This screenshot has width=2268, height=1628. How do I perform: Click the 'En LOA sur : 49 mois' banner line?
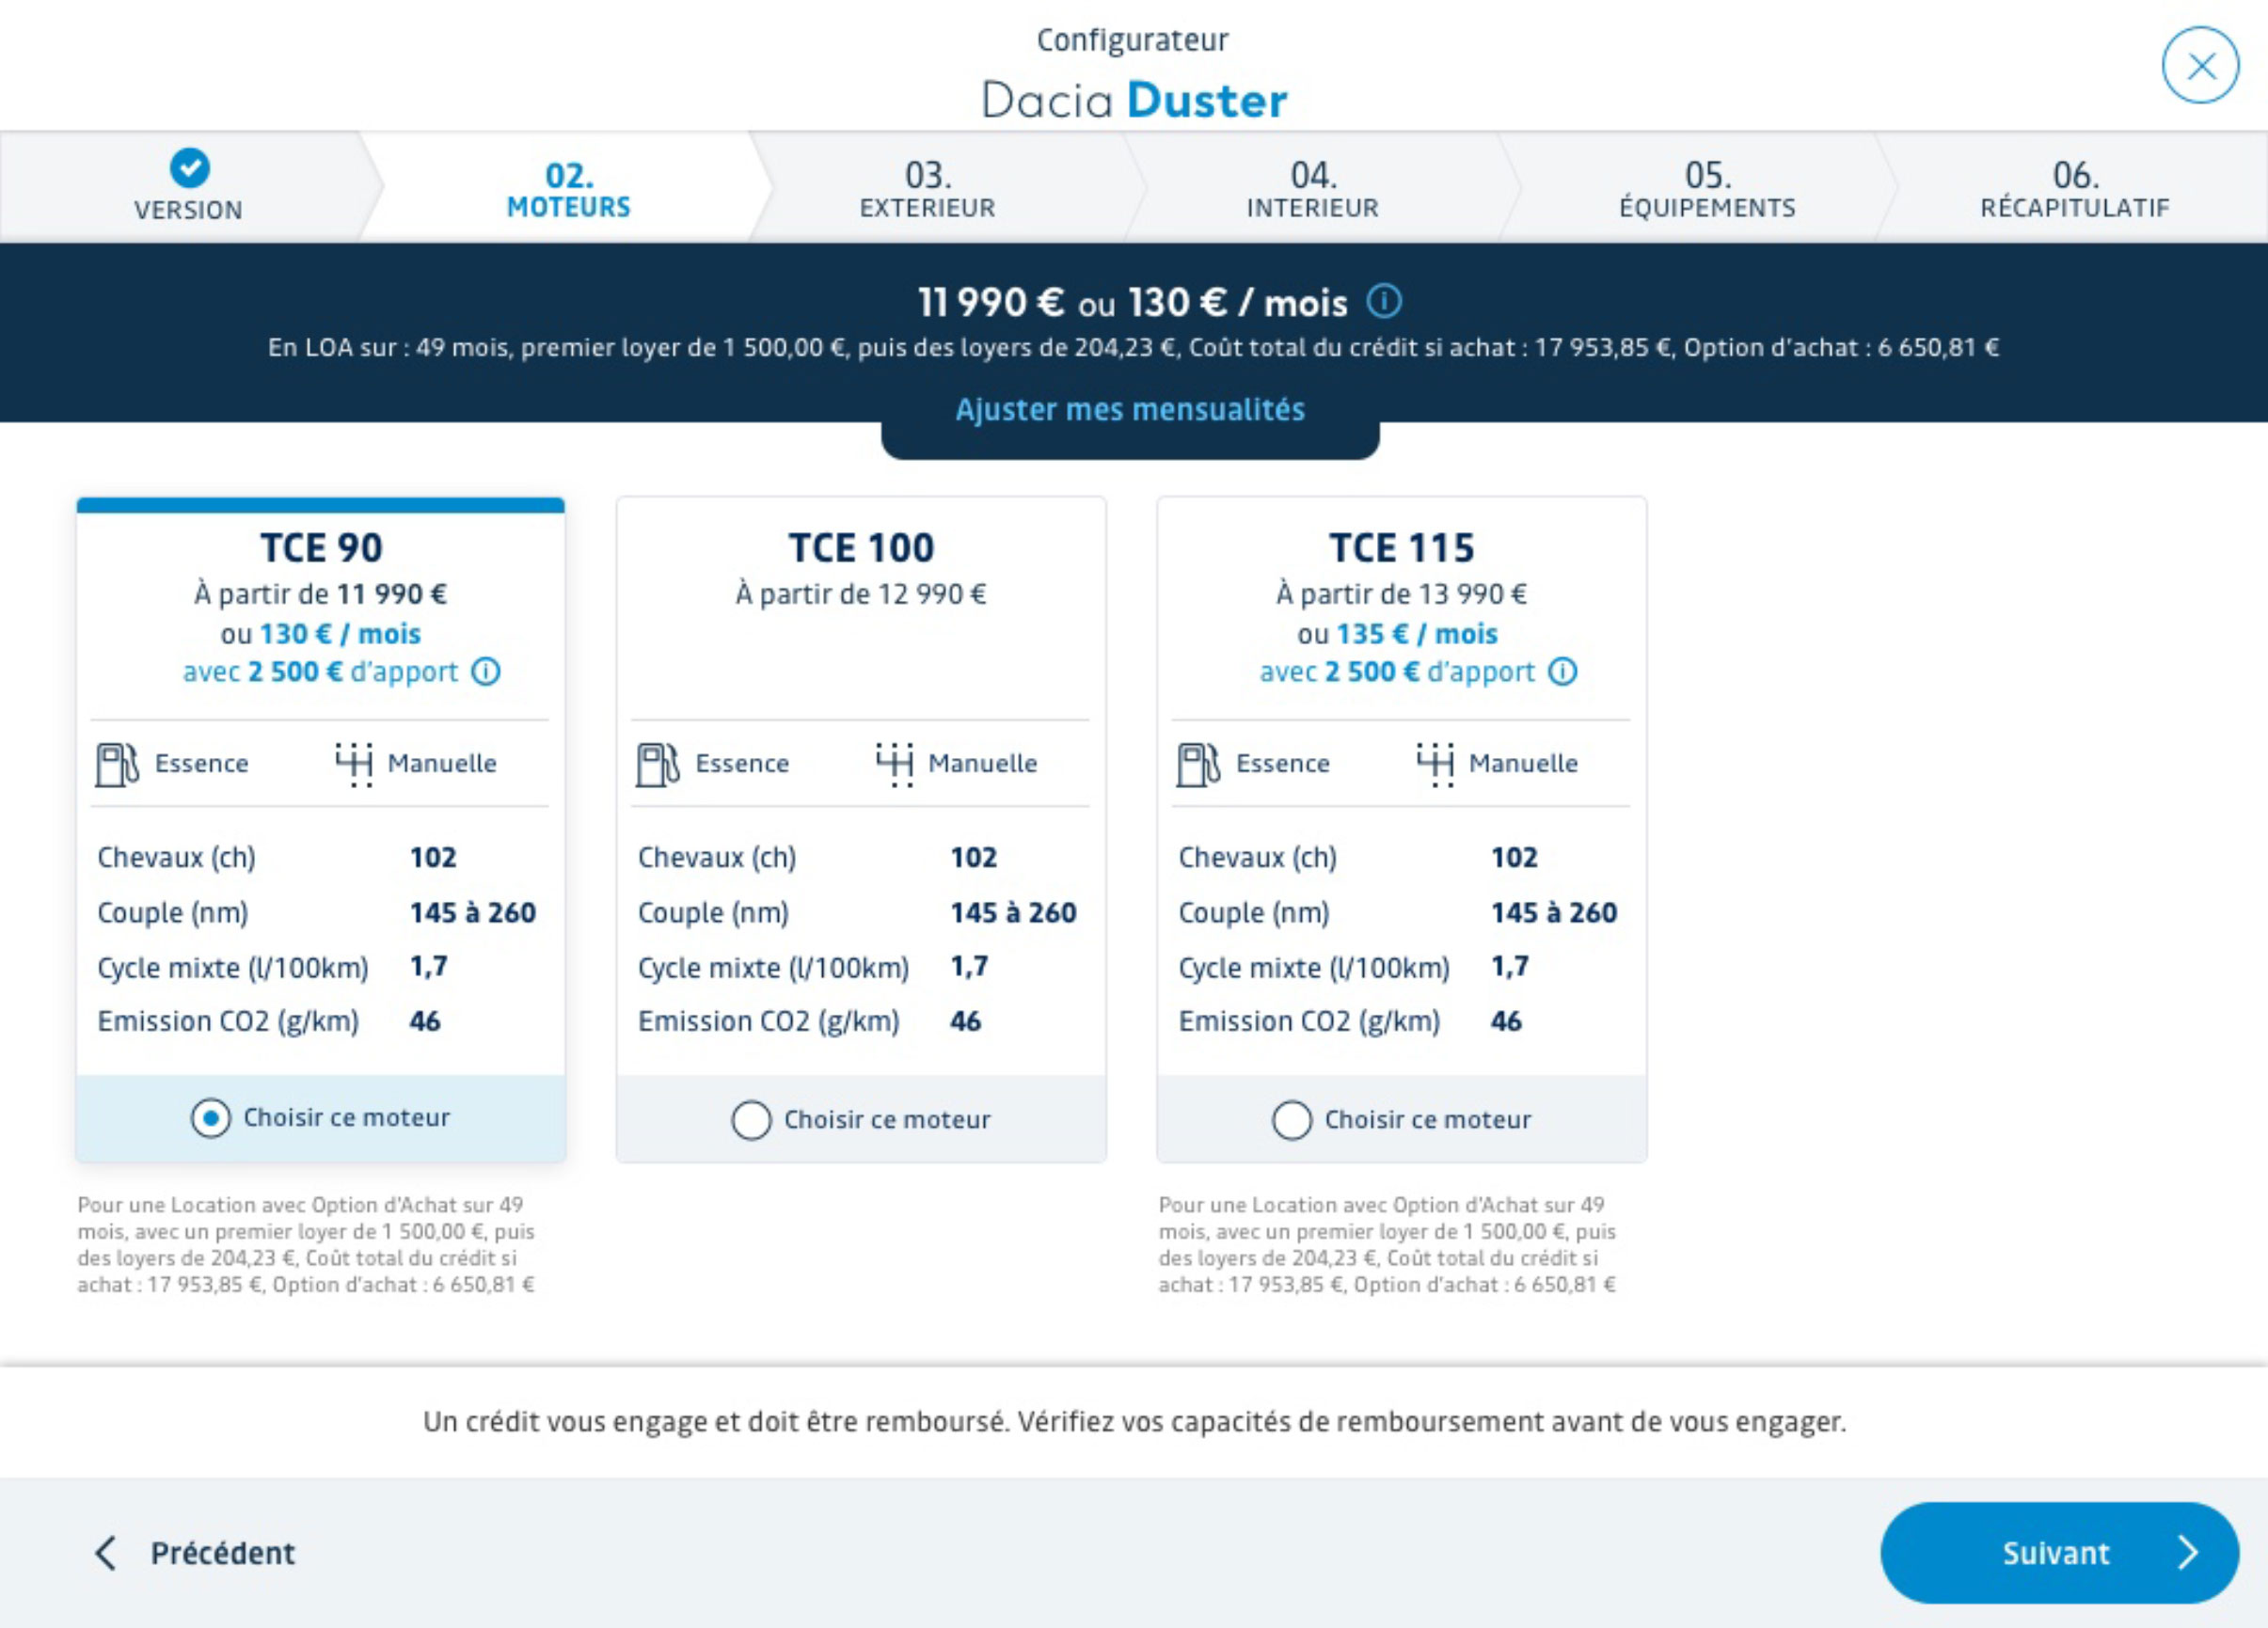pos(1133,348)
